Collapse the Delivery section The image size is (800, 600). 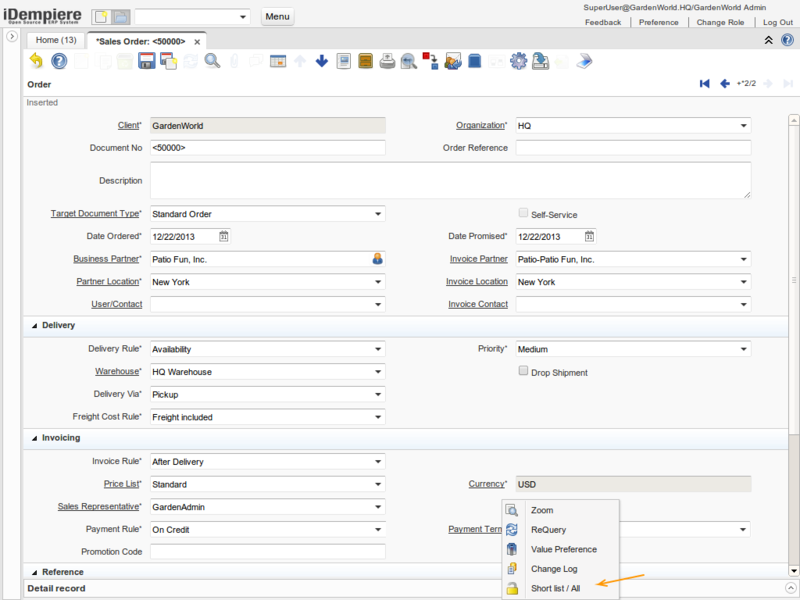point(36,325)
